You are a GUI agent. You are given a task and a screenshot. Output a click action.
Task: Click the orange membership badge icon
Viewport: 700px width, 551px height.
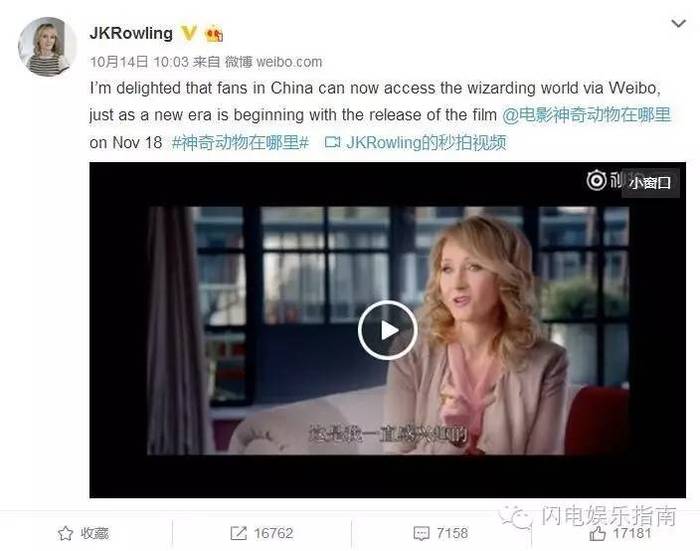pos(214,34)
